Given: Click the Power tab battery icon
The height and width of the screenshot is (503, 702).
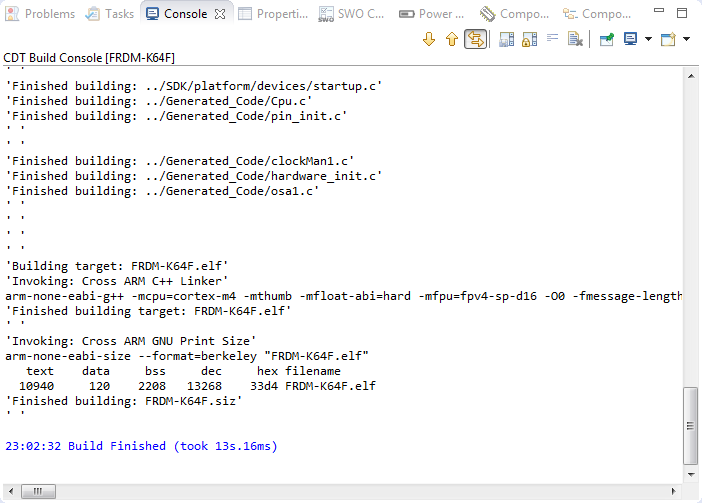Looking at the screenshot, I should coord(406,14).
